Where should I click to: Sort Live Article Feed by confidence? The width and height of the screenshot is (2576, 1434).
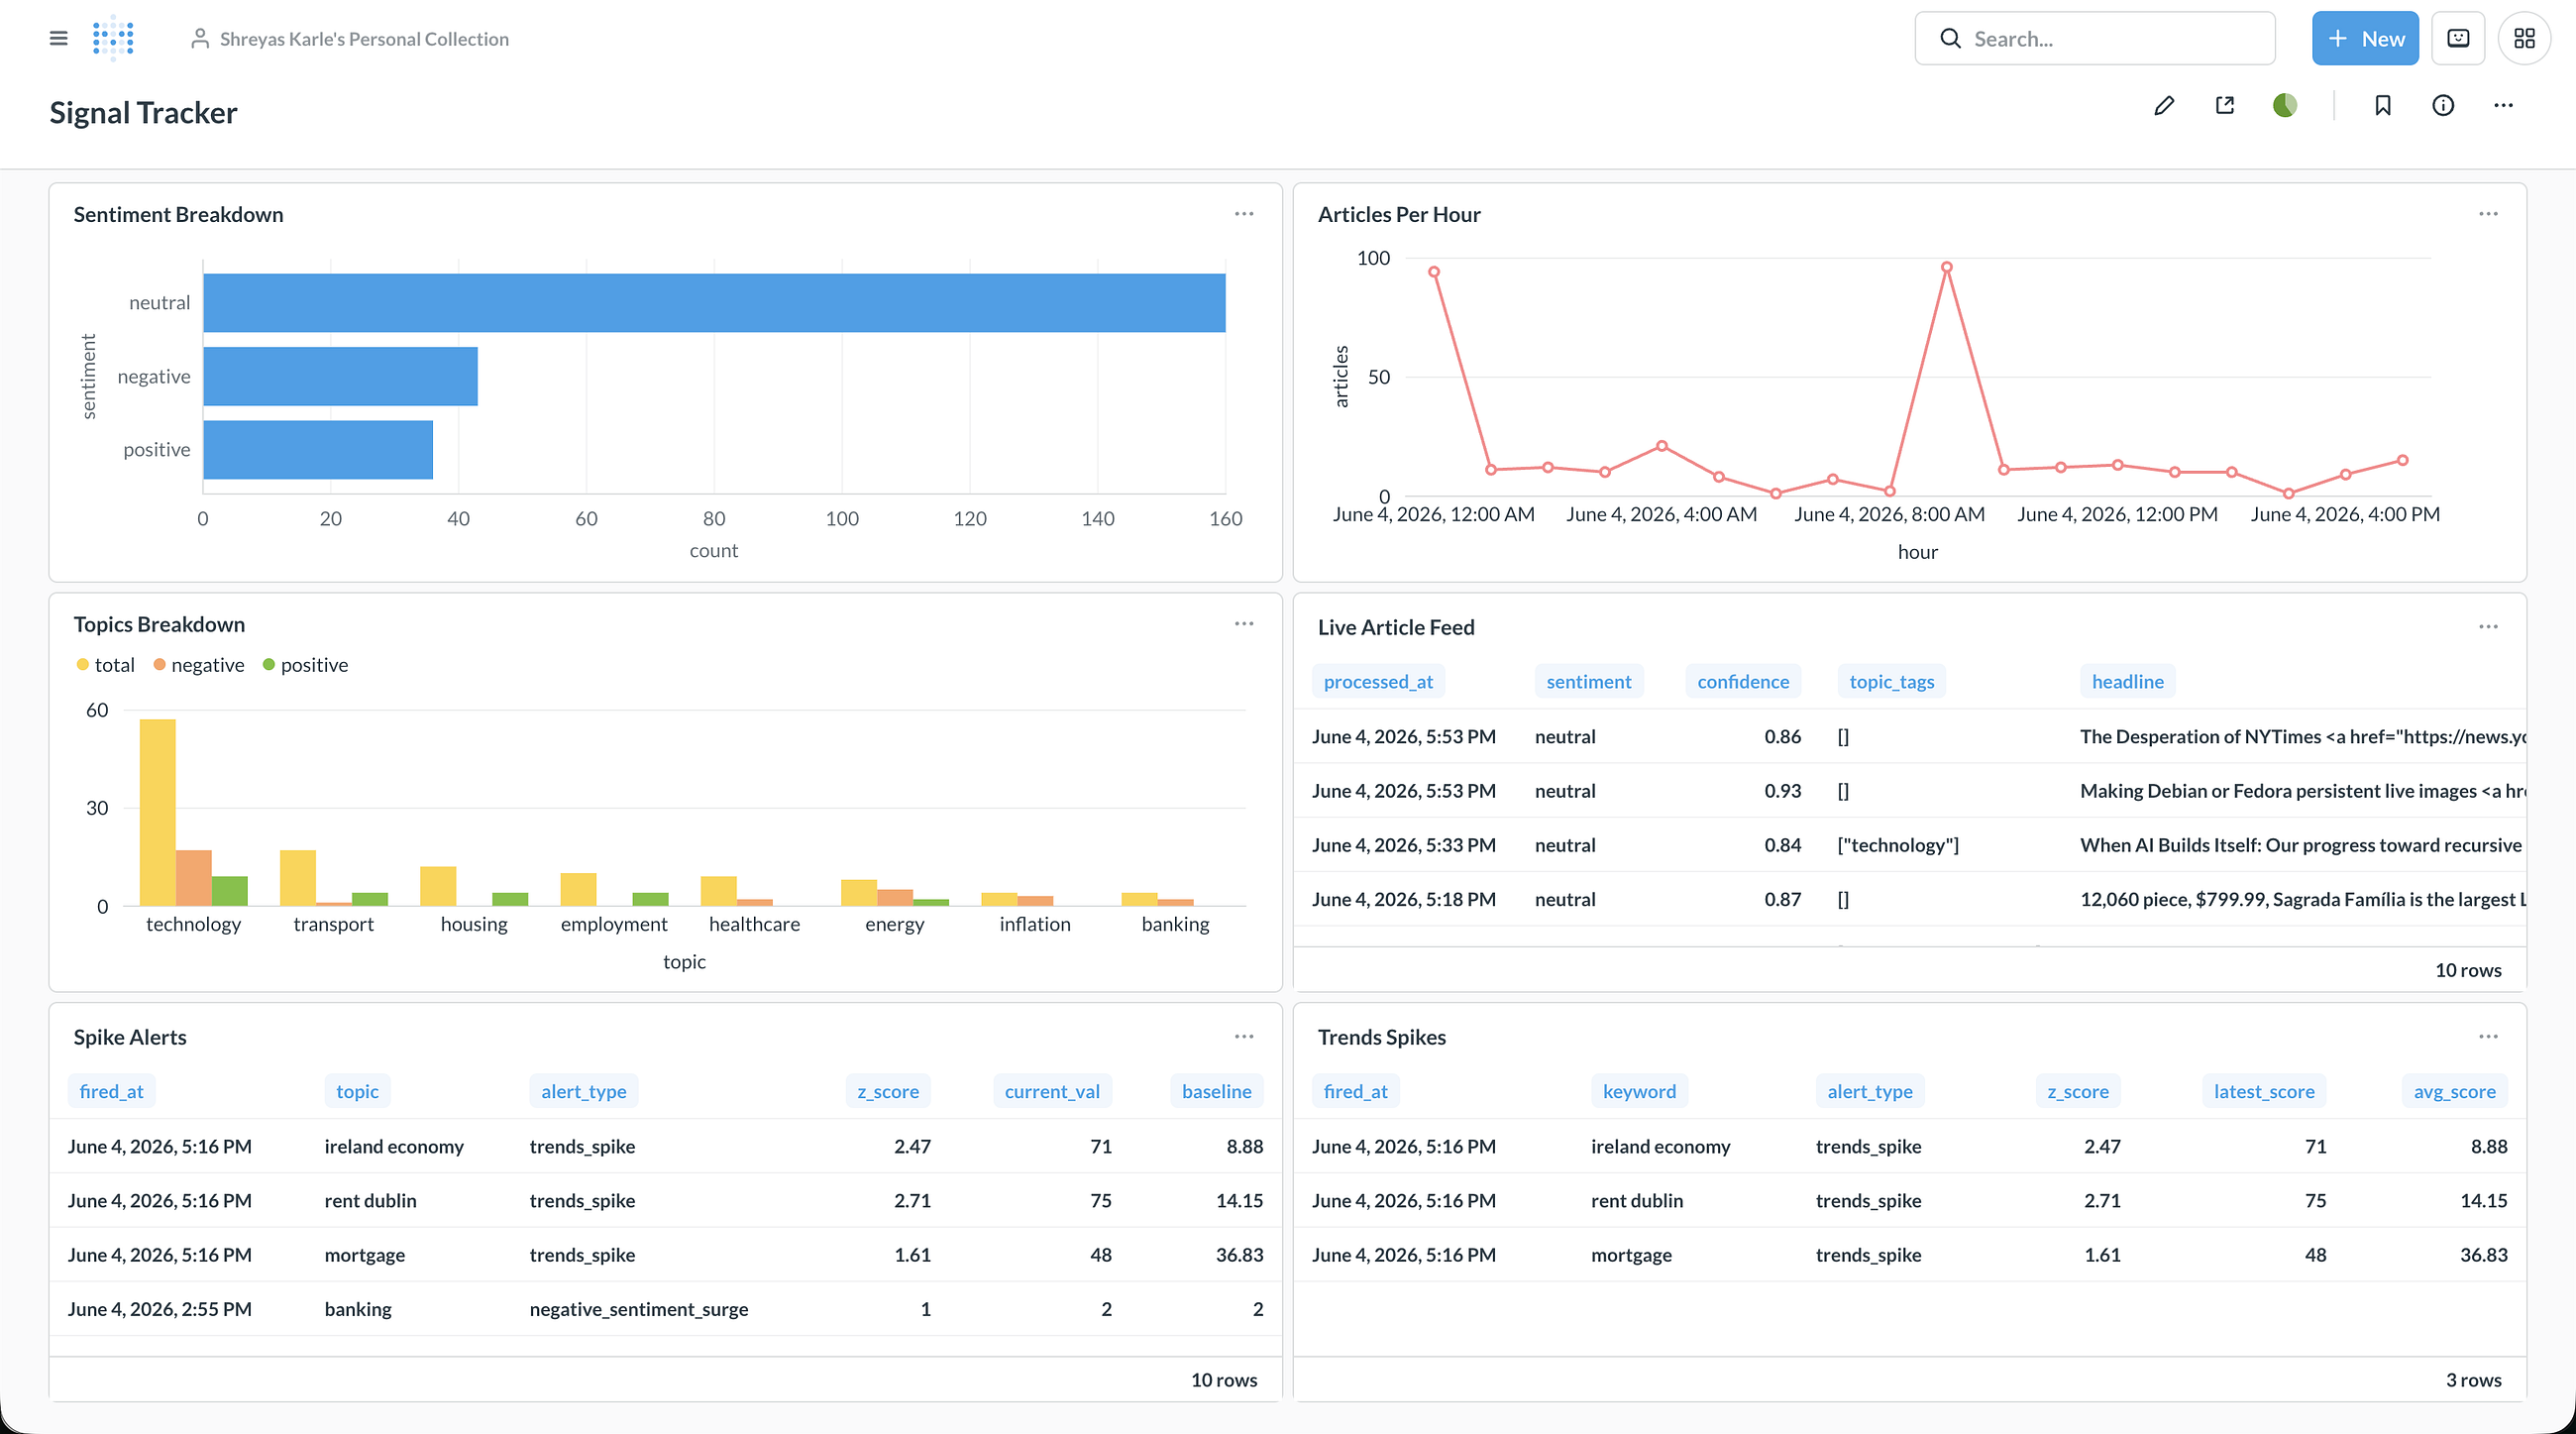point(1743,682)
